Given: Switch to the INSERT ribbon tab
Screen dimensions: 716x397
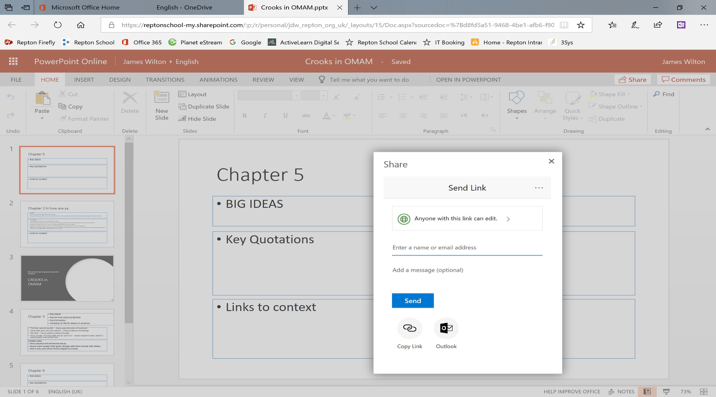Looking at the screenshot, I should tap(84, 79).
